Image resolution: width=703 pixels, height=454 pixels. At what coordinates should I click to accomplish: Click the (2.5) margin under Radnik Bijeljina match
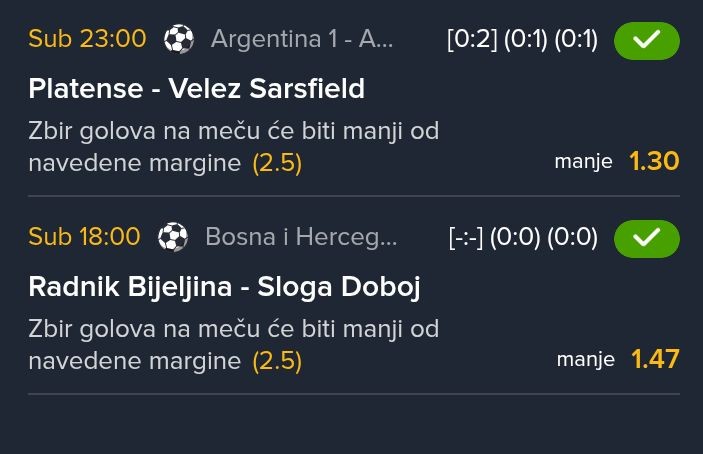277,361
